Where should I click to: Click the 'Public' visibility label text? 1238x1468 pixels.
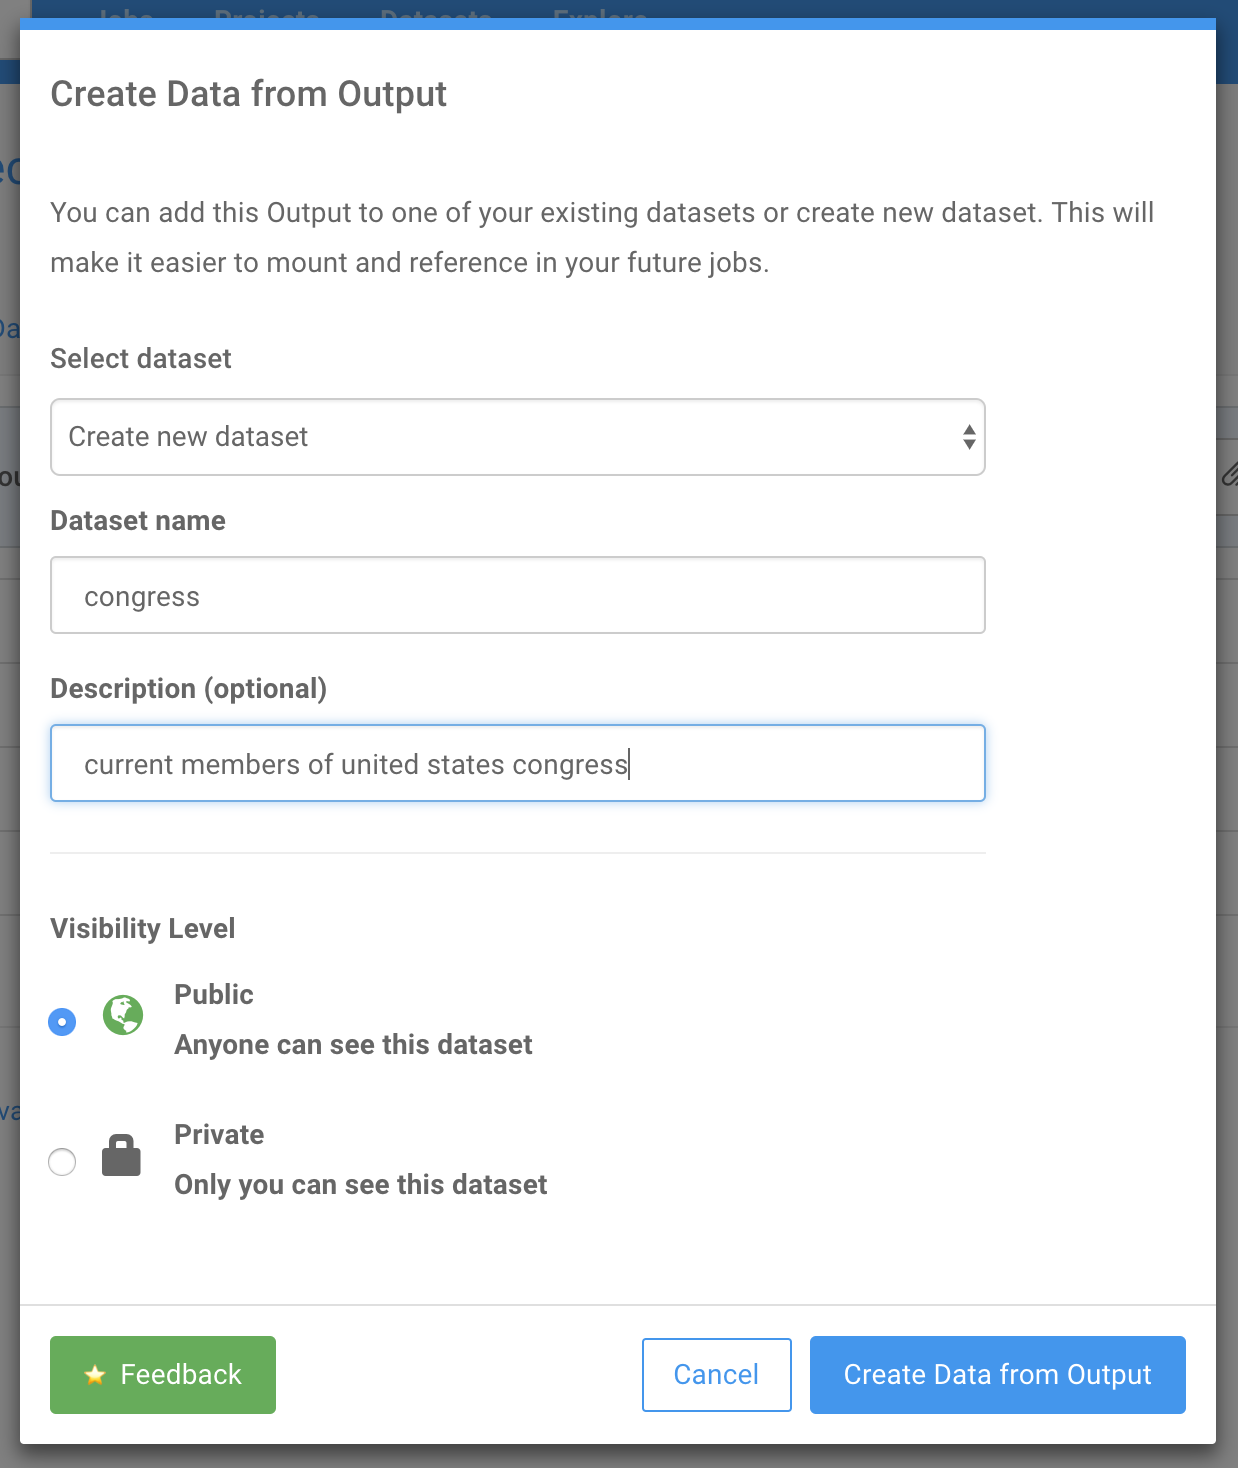214,995
